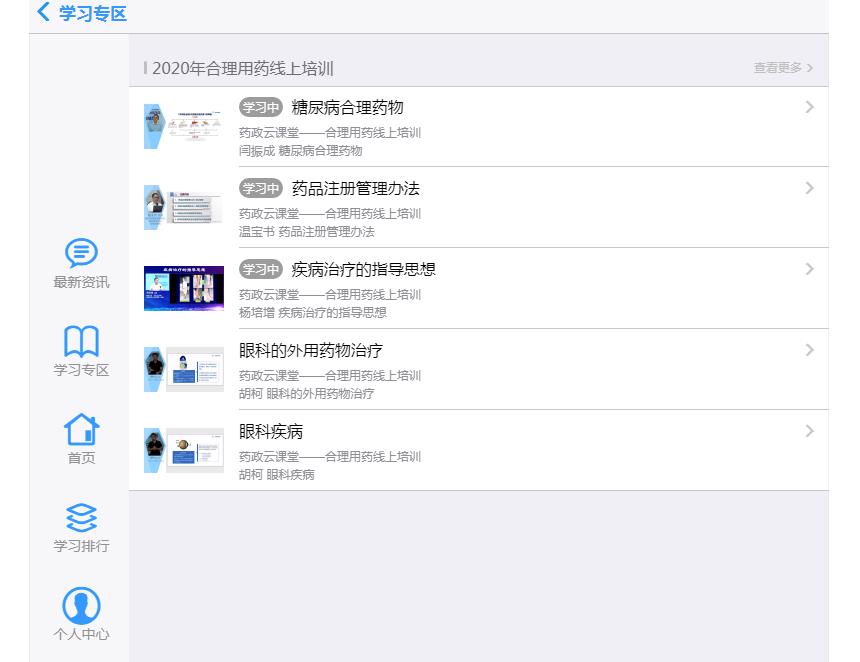Open the 疾病治疗的指导思想 video thumbnail
This screenshot has width=860, height=662.
[x=184, y=289]
